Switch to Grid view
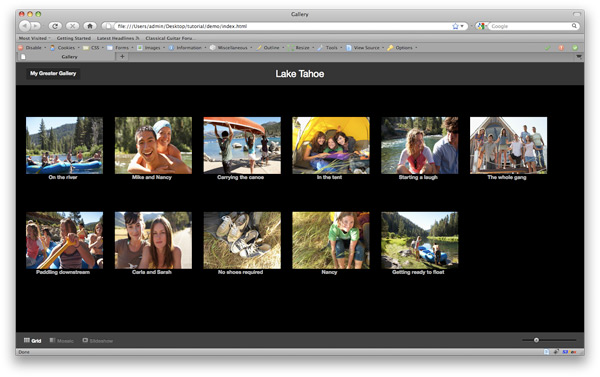This screenshot has width=600, height=377. point(33,341)
